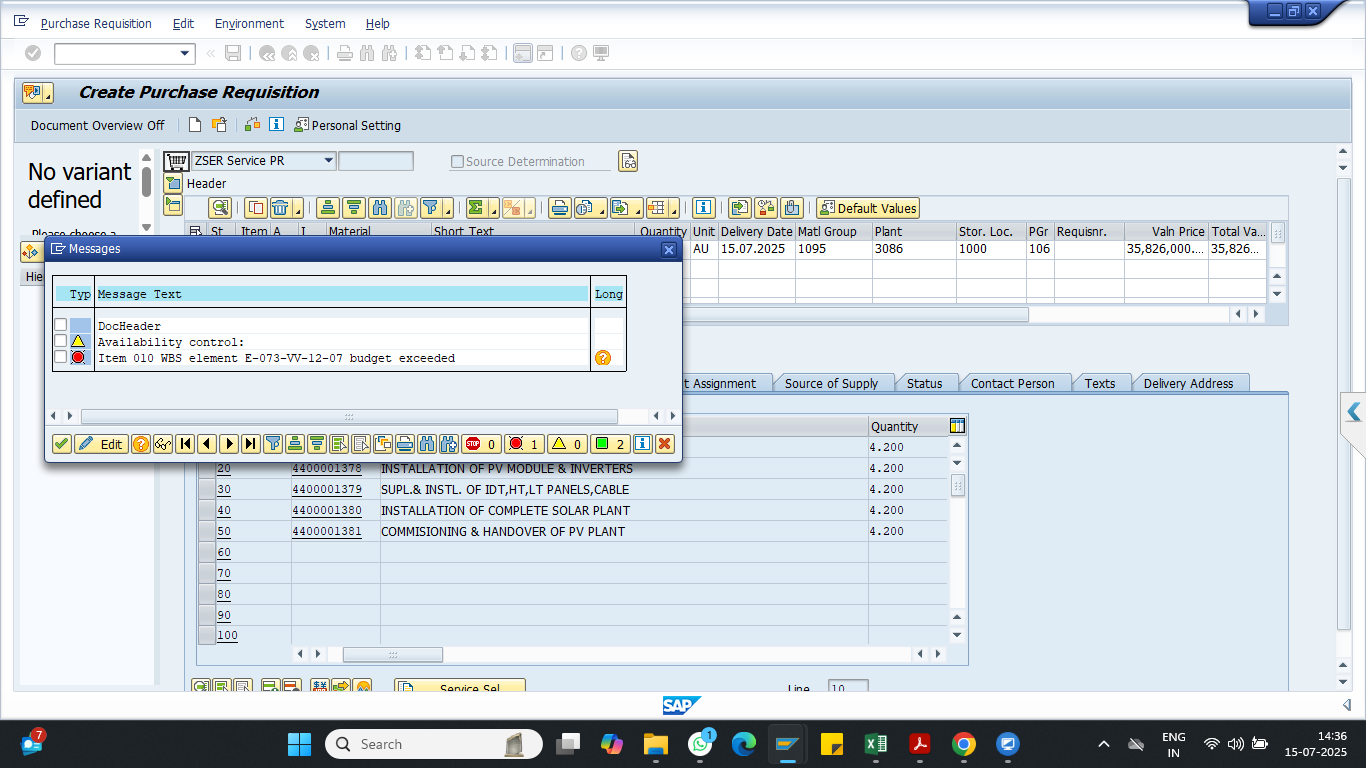
Task: Click the info icon next to Personal Setting
Action: [x=276, y=125]
